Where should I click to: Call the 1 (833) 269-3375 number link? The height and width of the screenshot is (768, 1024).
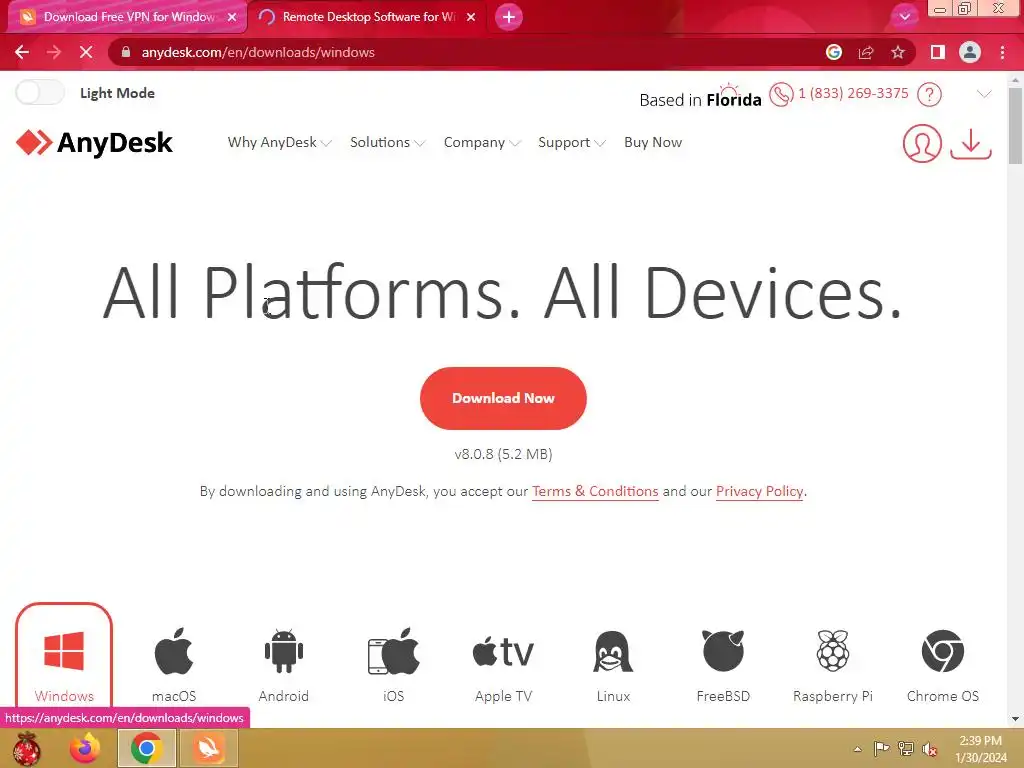click(x=853, y=93)
